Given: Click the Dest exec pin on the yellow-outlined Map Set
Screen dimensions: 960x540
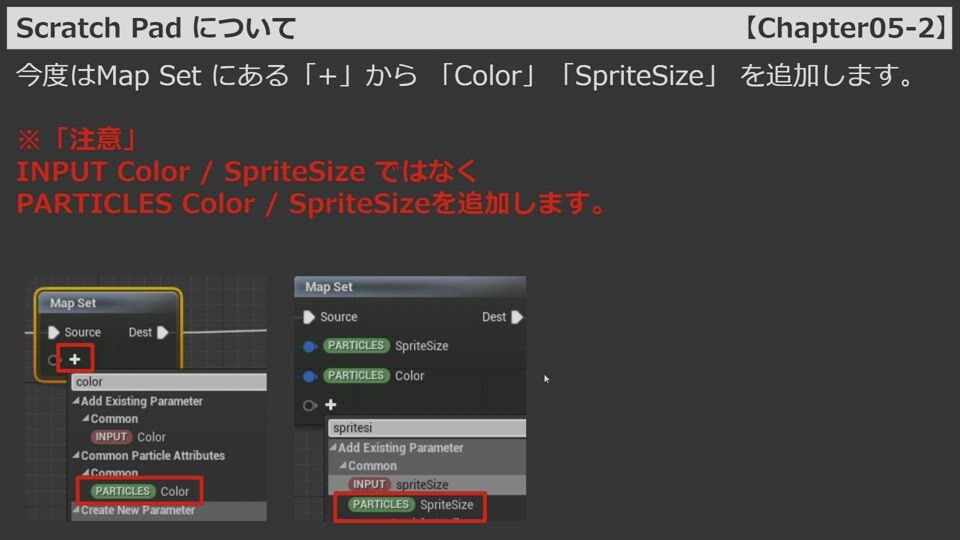Looking at the screenshot, I should tap(162, 332).
